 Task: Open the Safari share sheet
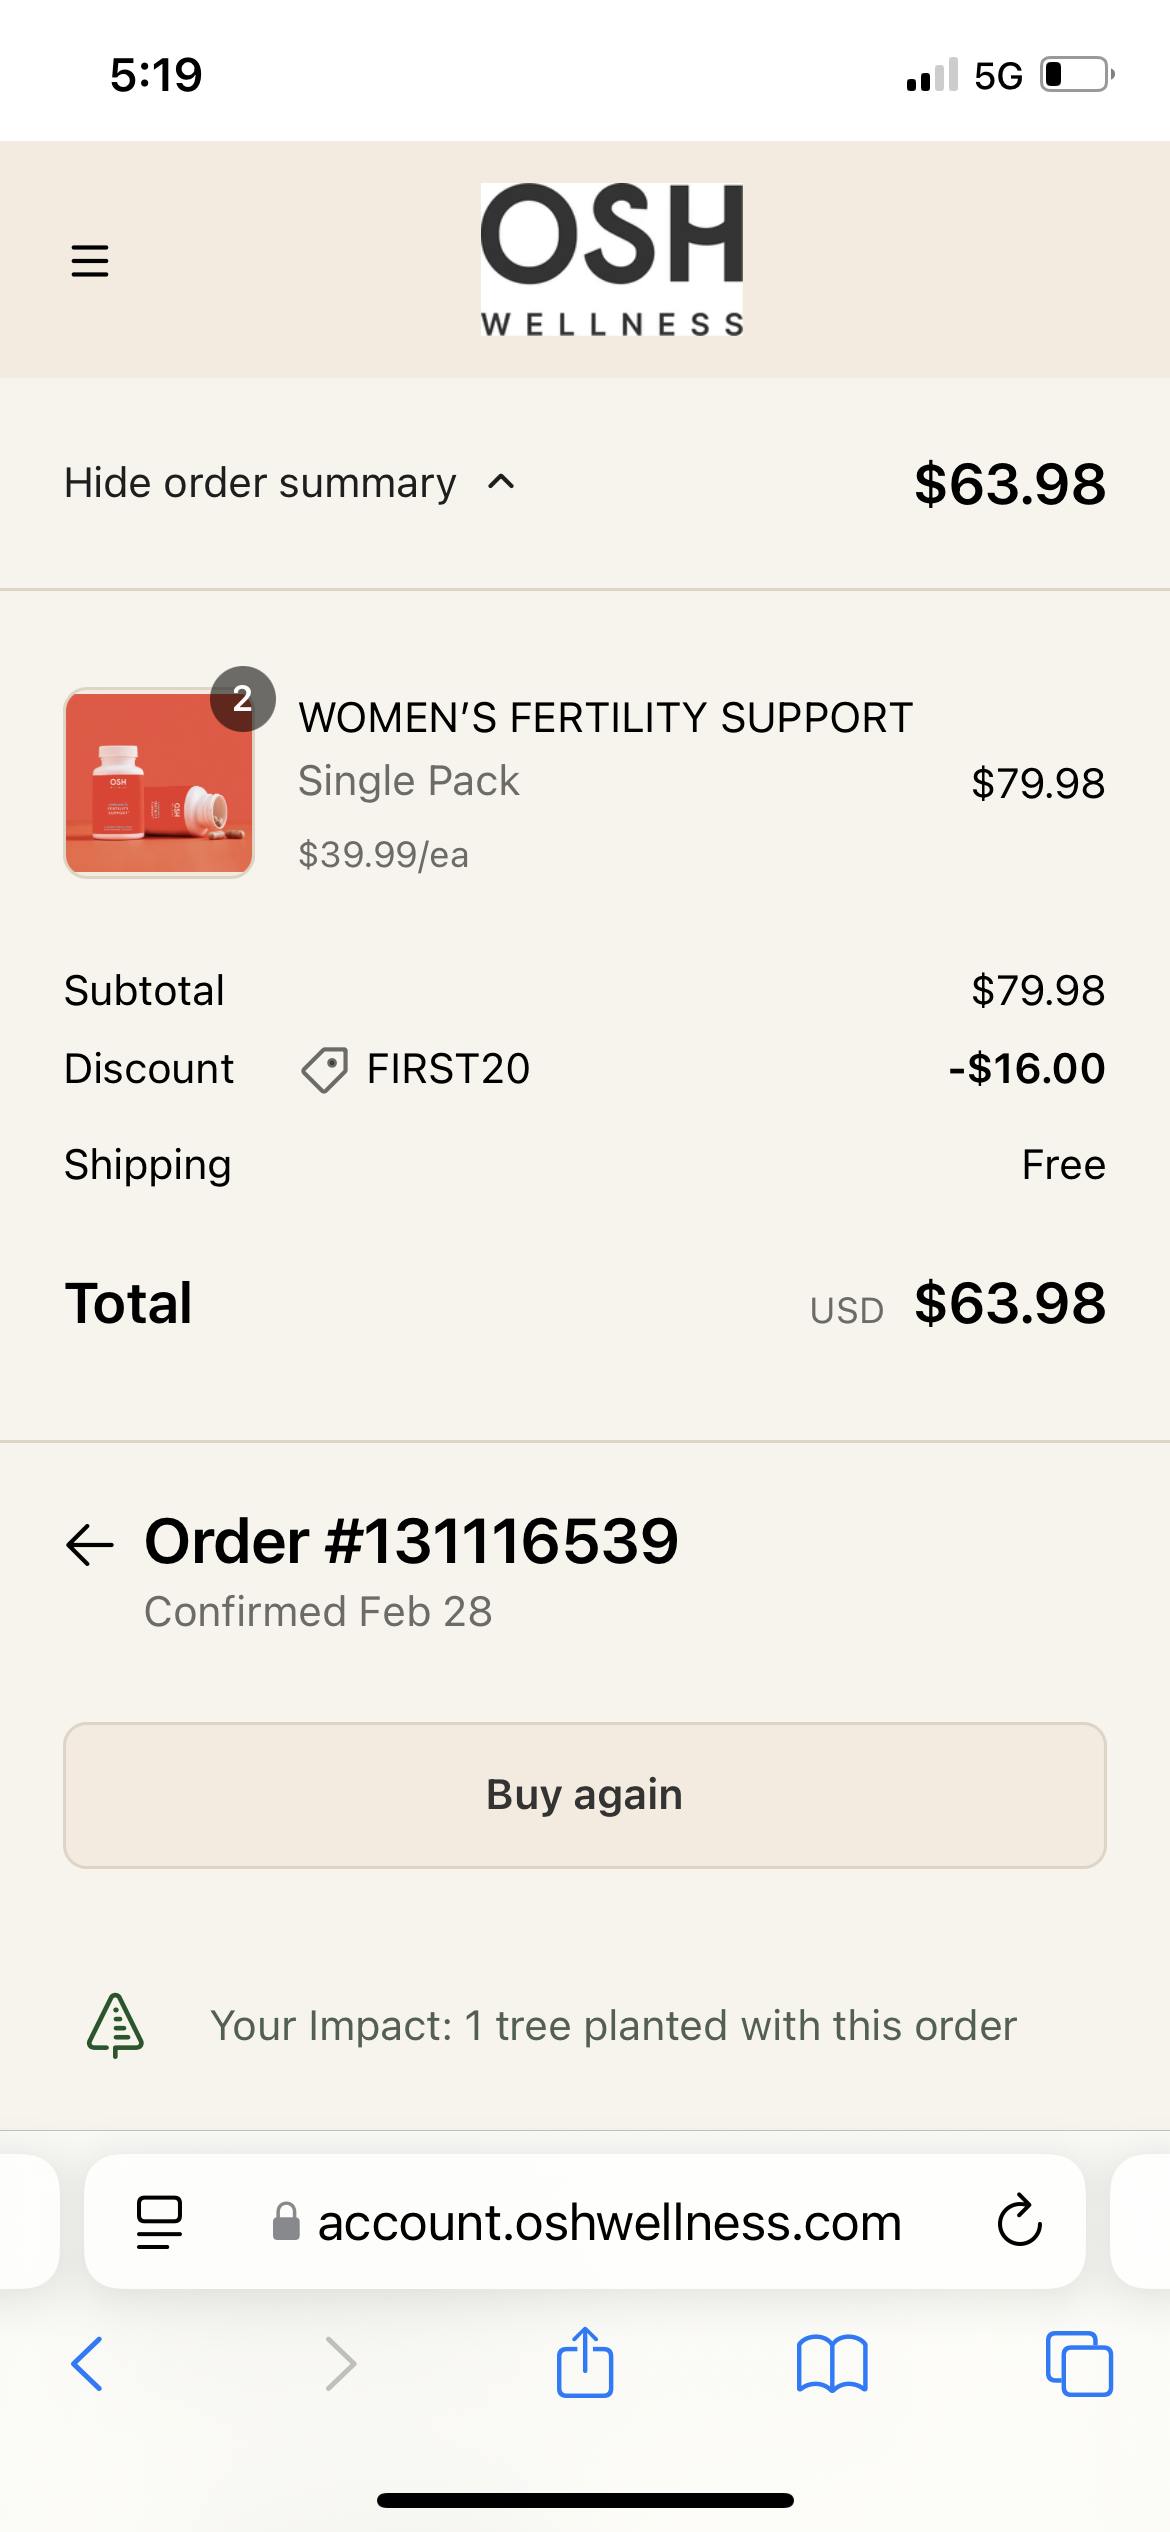585,2362
